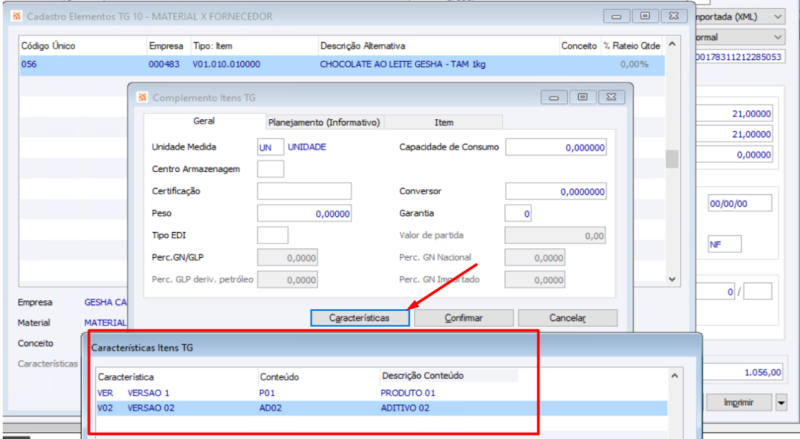This screenshot has width=800, height=439.
Task: Click the V01.010.010000 item type cell
Action: pos(226,64)
